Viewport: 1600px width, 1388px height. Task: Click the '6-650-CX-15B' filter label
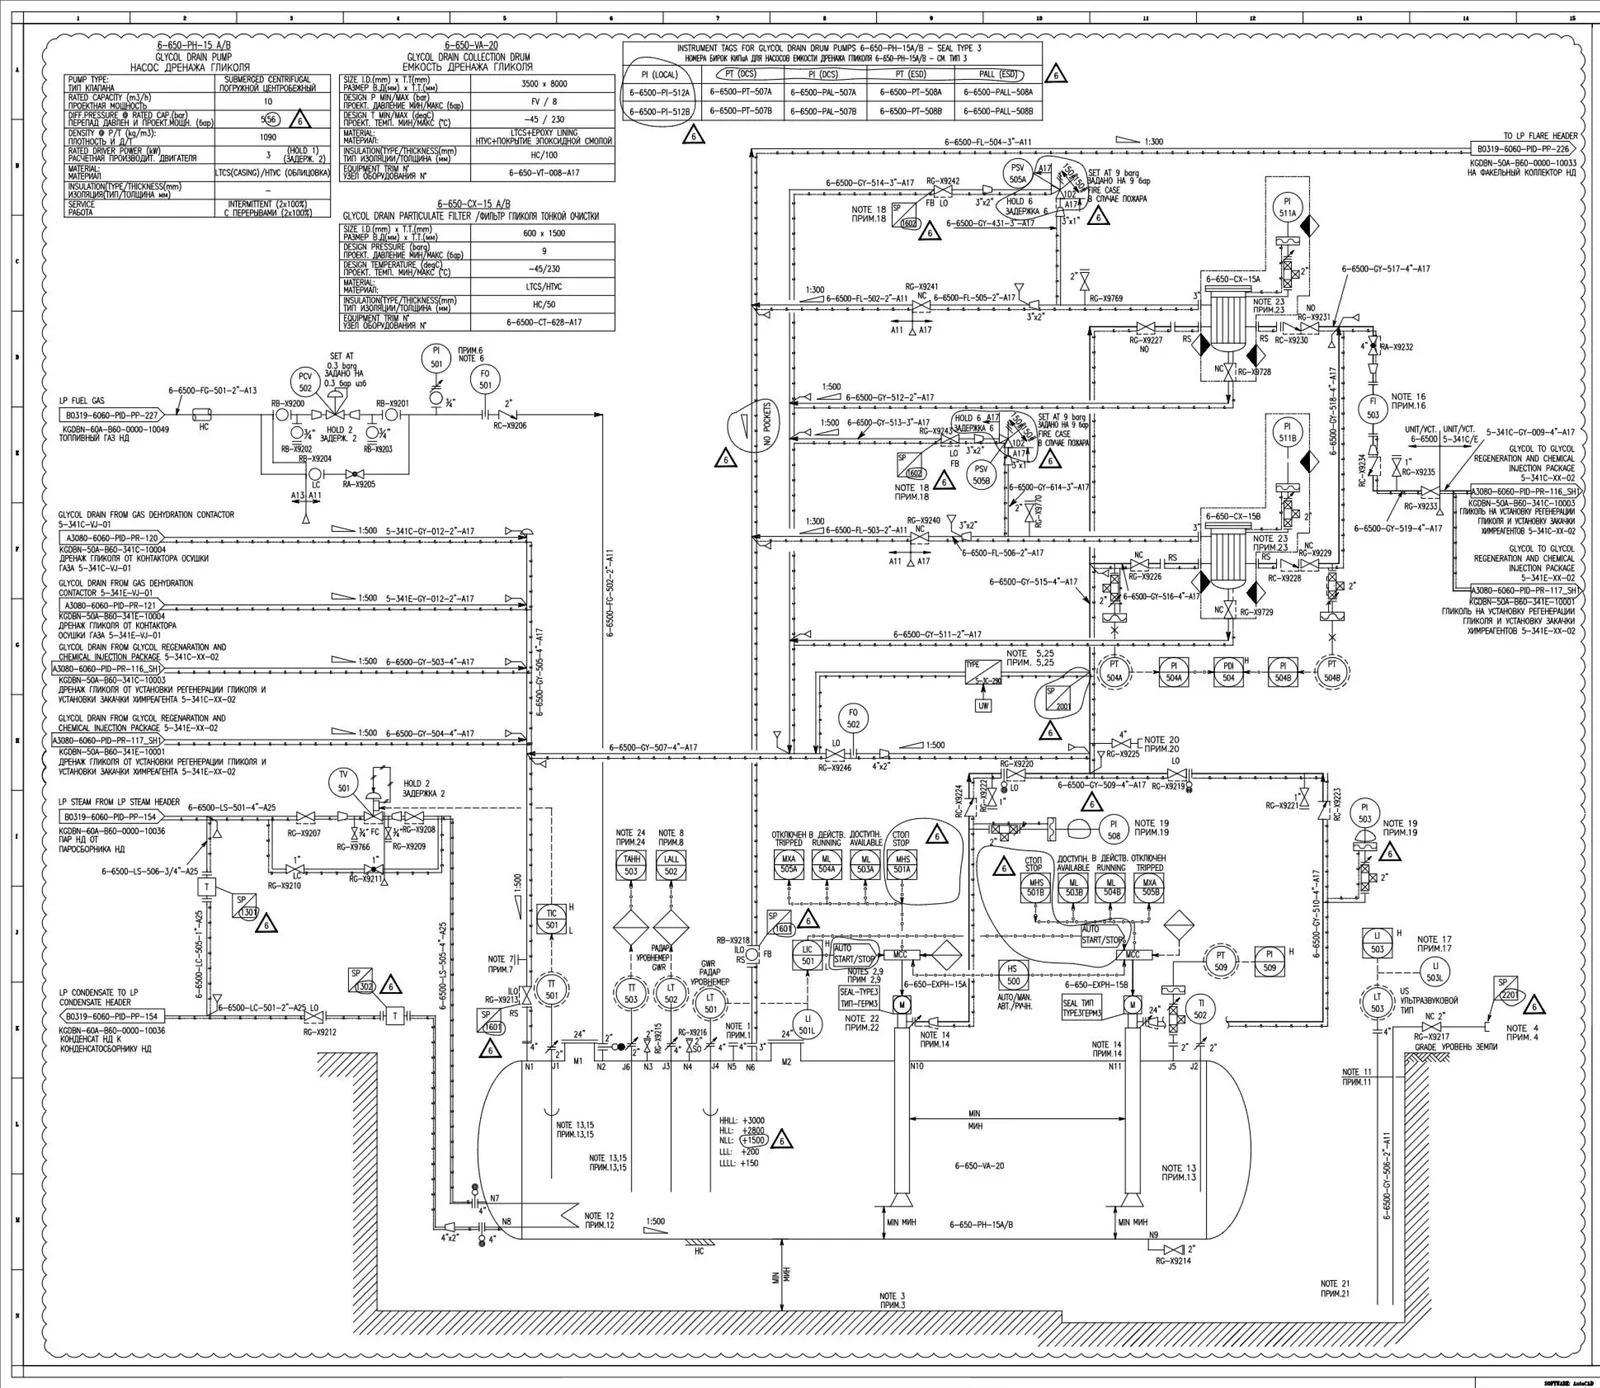1232,517
